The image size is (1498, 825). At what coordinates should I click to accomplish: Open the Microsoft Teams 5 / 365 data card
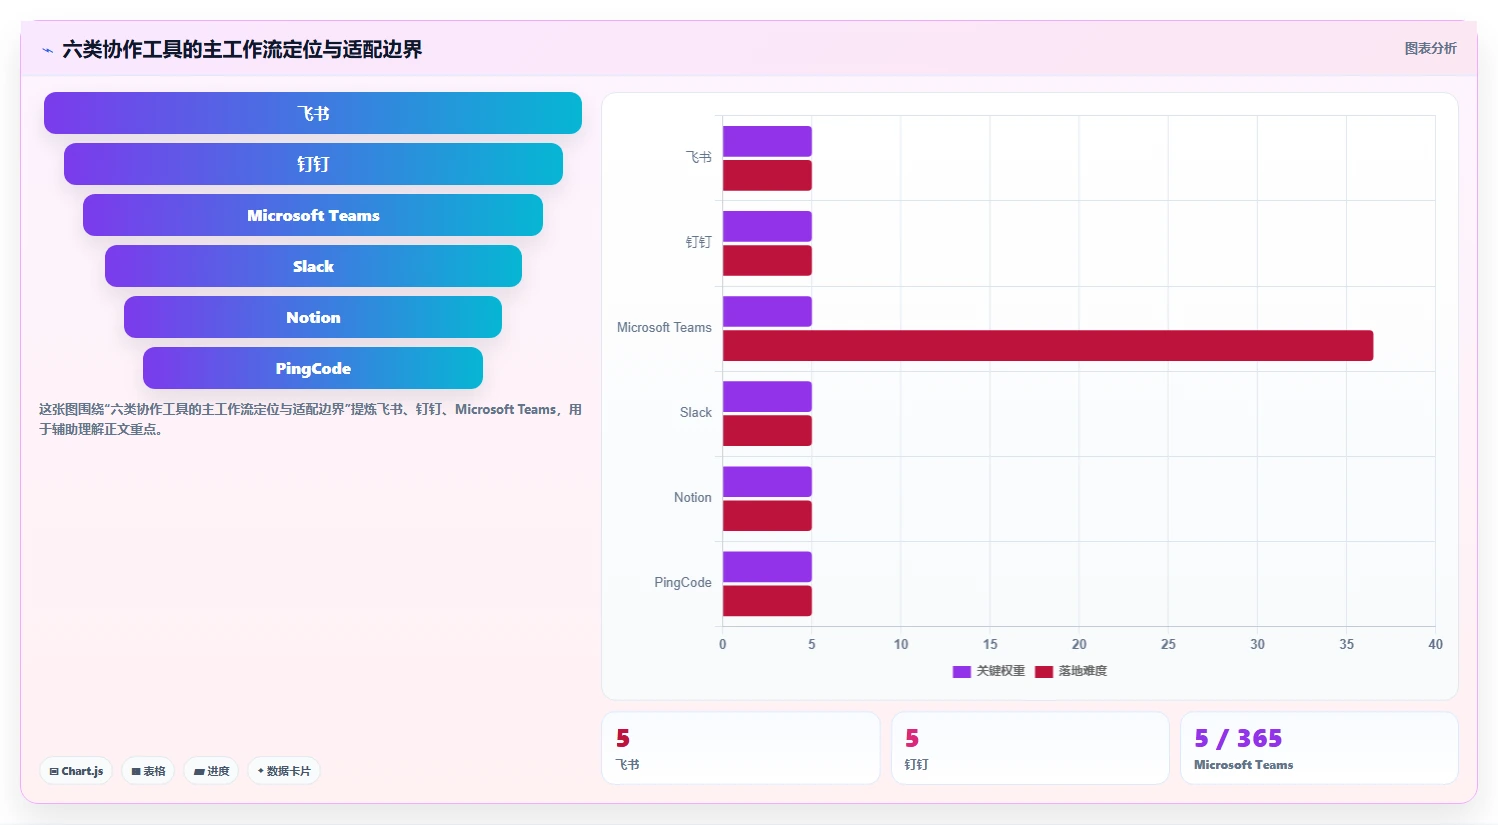[x=1319, y=748]
